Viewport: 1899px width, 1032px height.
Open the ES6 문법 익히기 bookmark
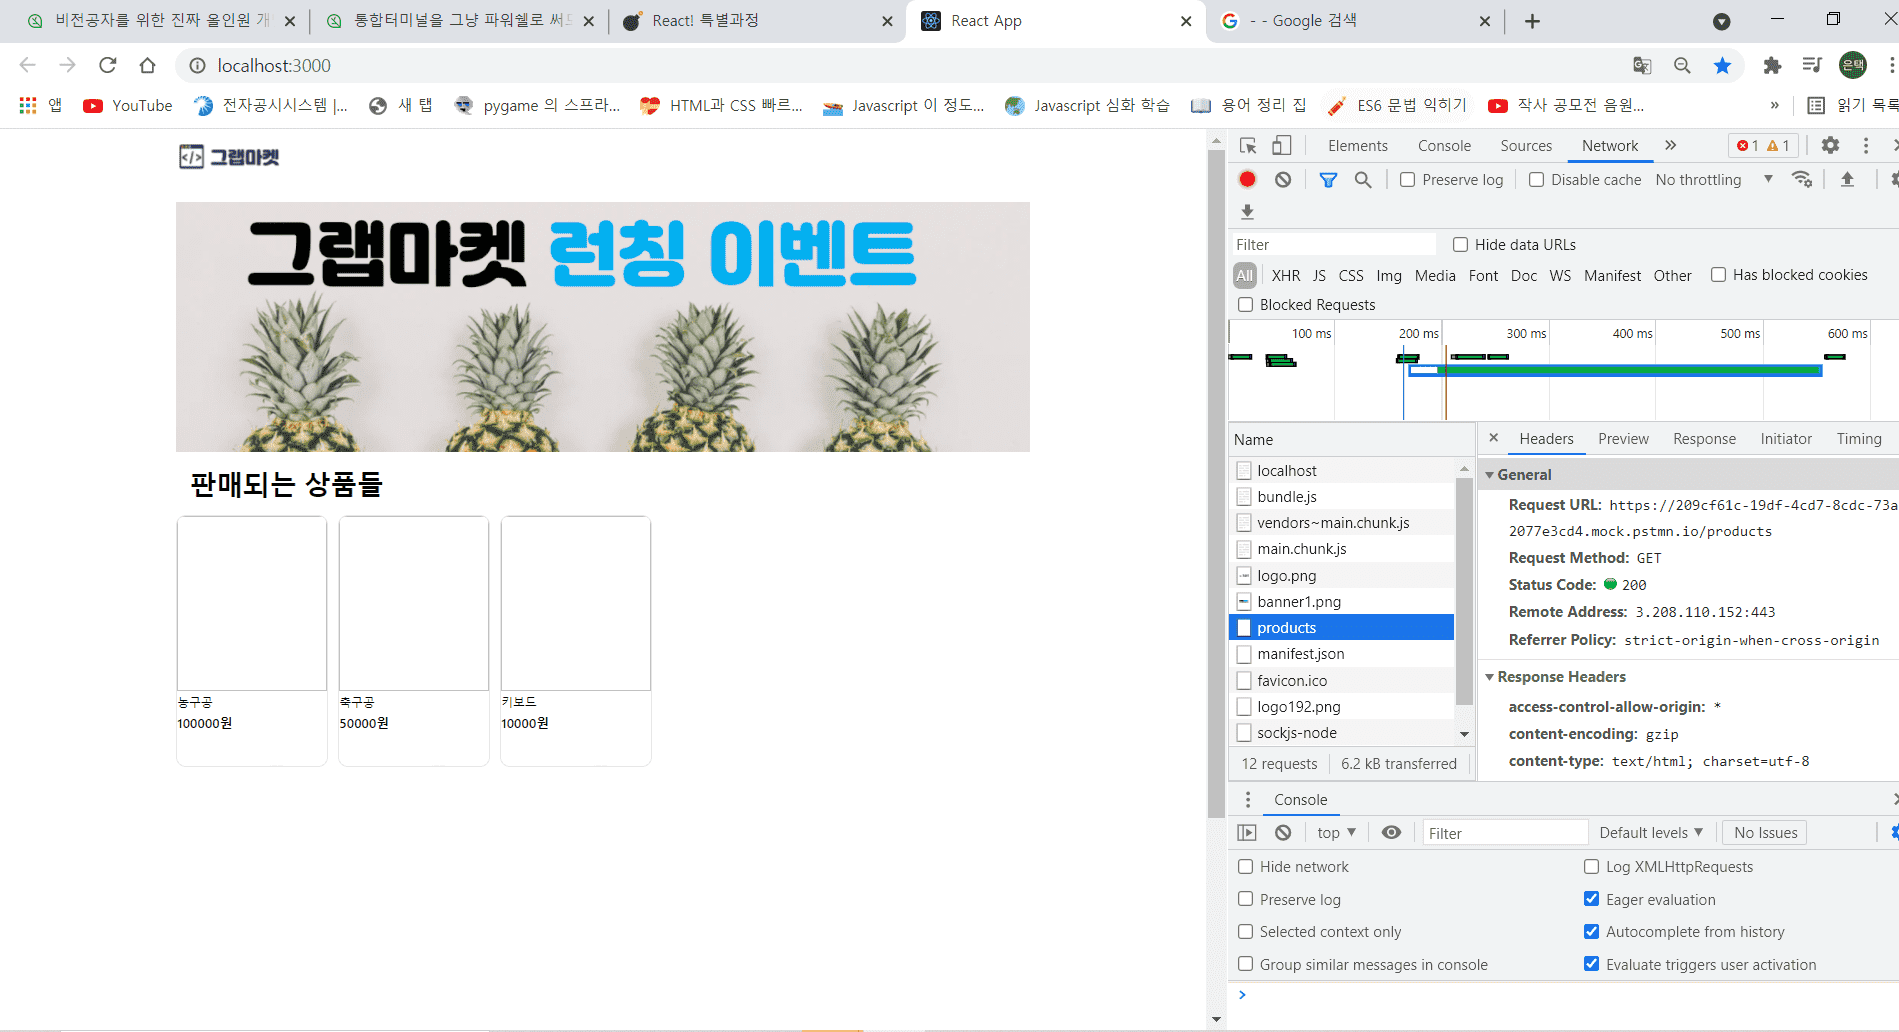coord(1397,105)
